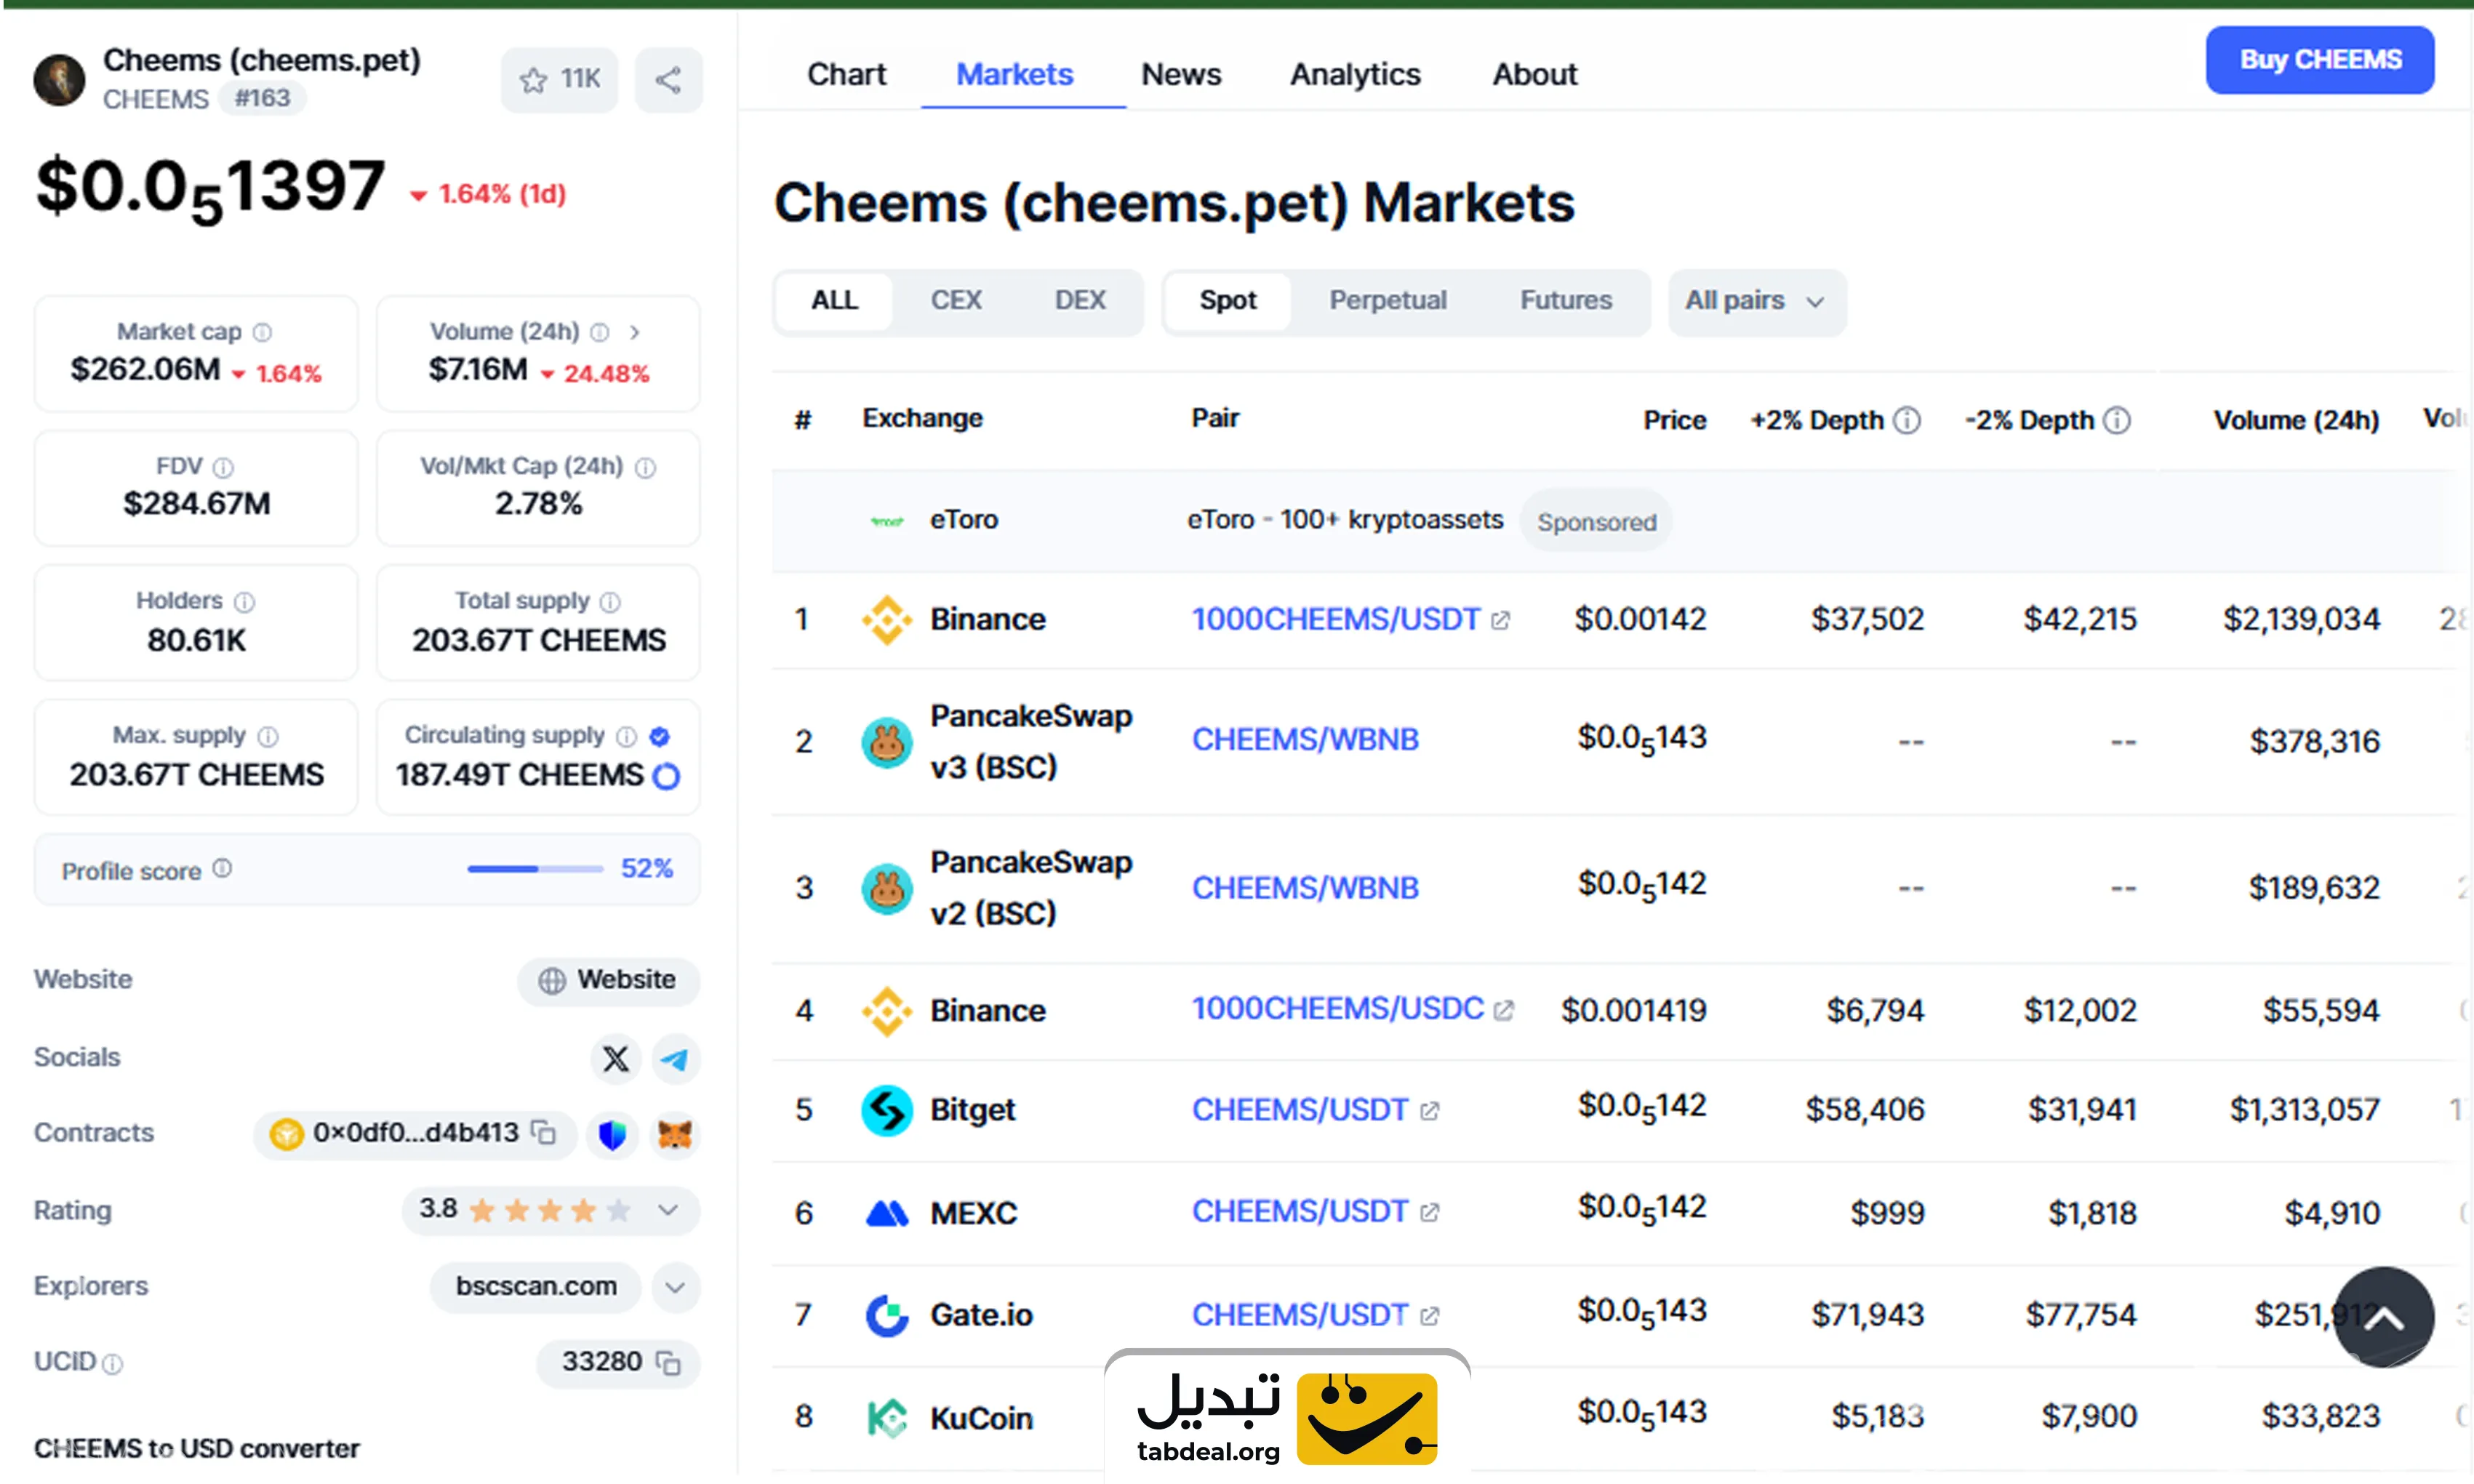This screenshot has height=1484, width=2474.
Task: Click the #163 rank badge
Action: [262, 98]
